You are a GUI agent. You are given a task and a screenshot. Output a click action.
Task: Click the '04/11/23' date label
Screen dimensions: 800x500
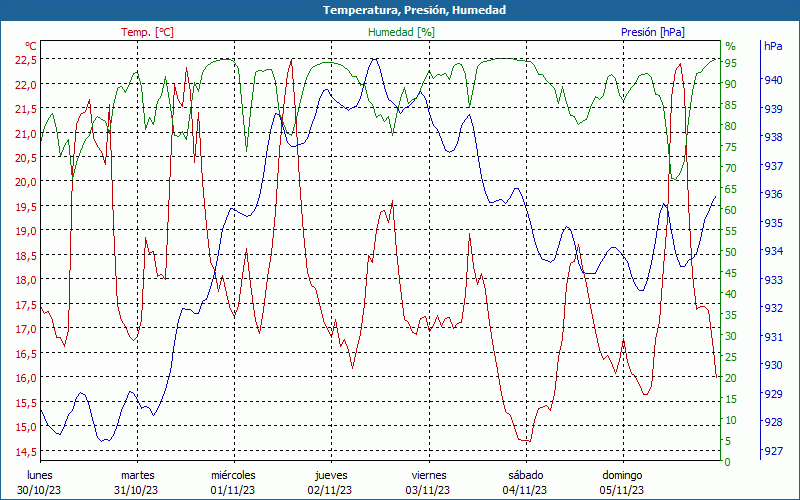click(525, 490)
